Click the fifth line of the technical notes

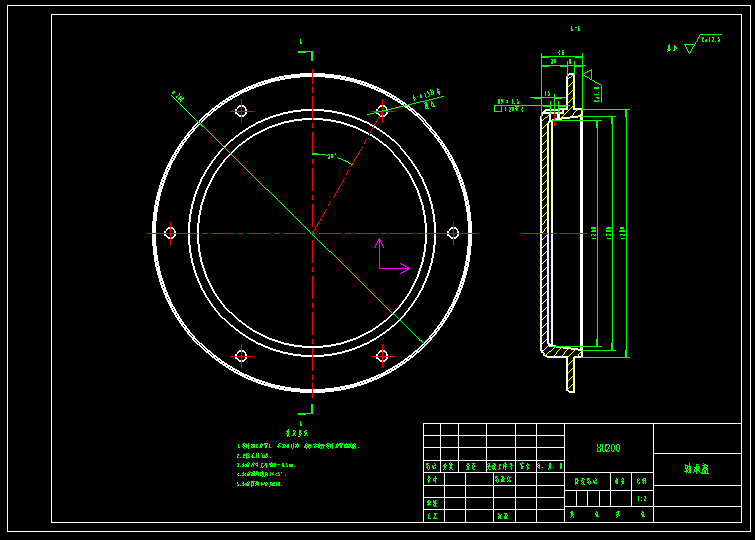pyautogui.click(x=260, y=484)
